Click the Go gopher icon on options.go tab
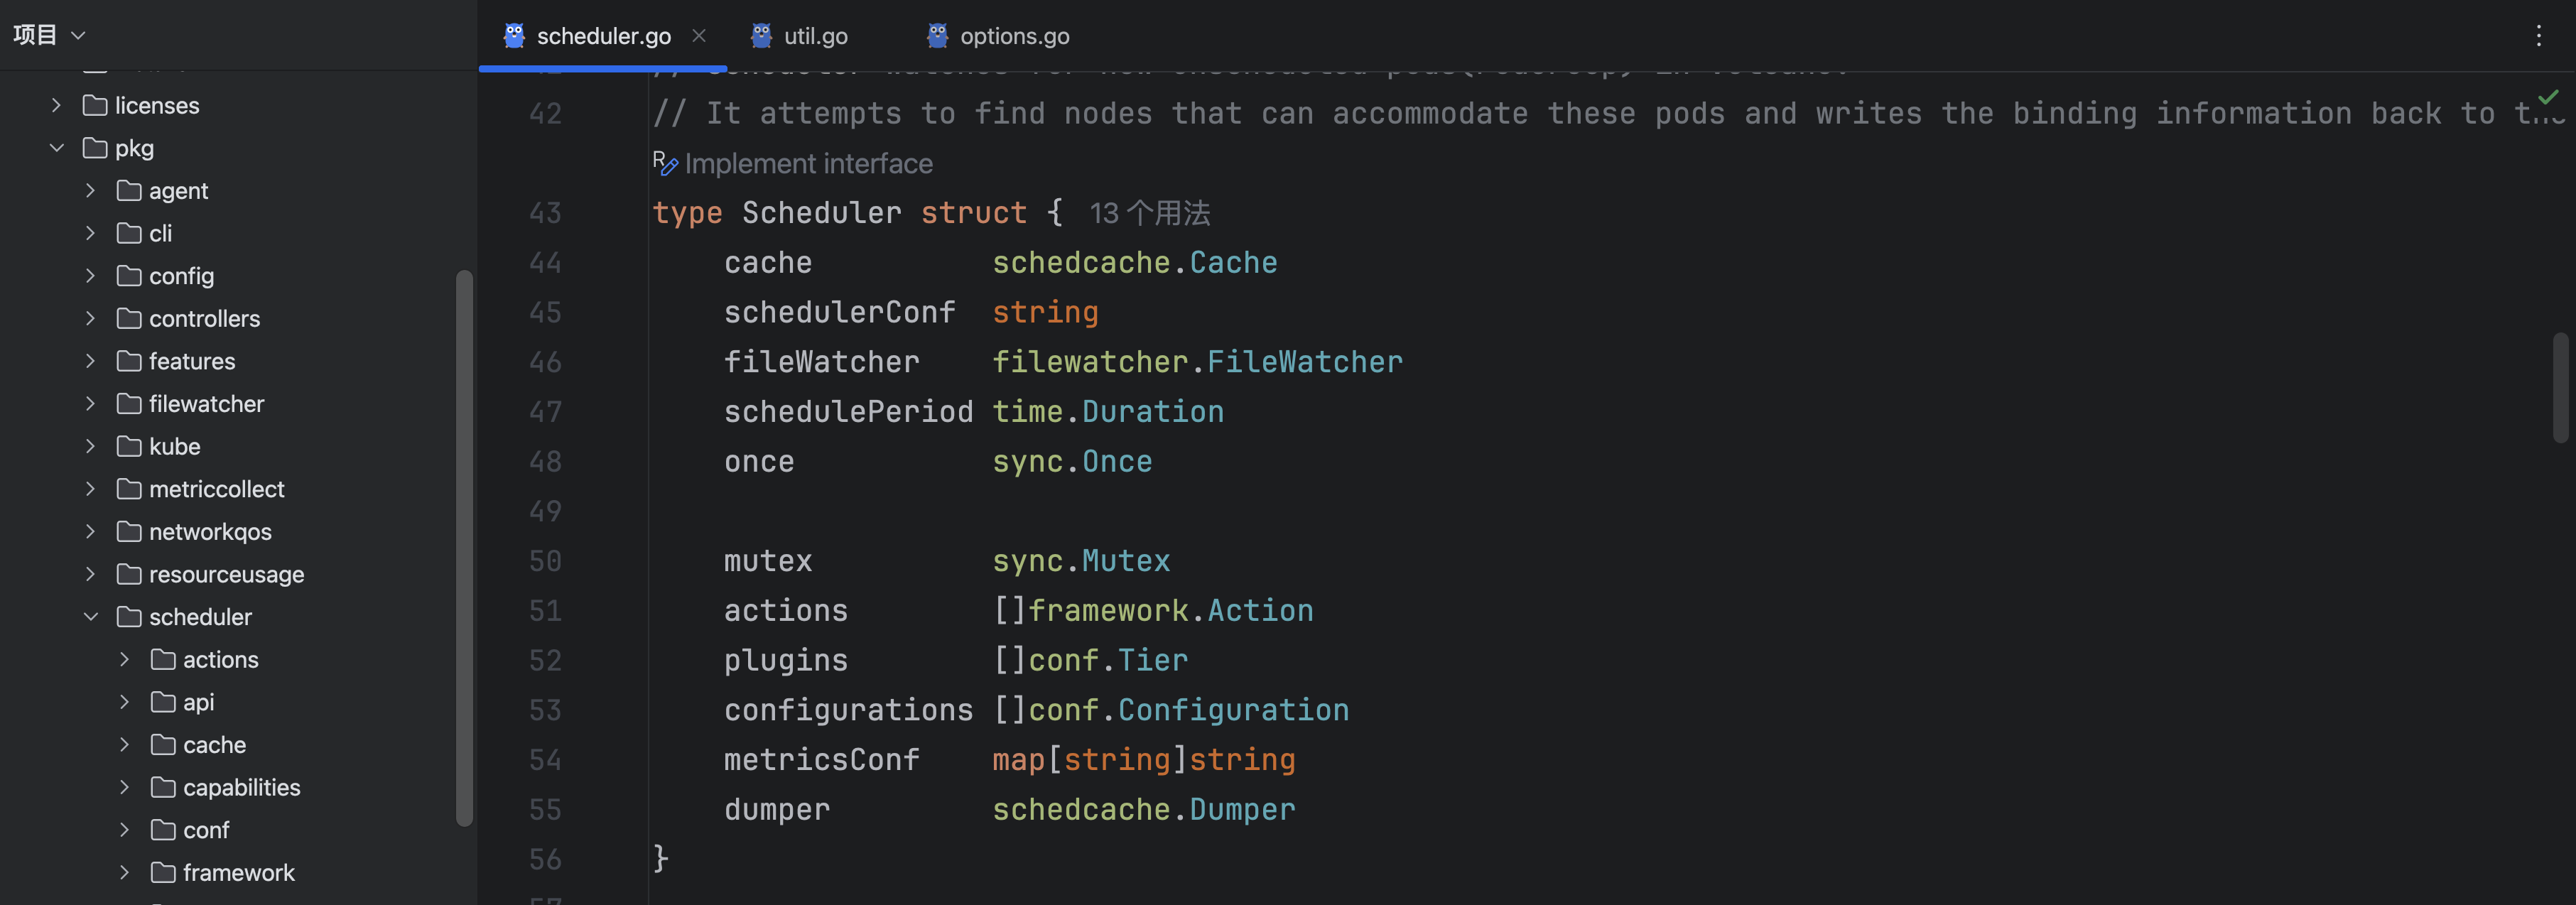2576x905 pixels. click(x=937, y=36)
